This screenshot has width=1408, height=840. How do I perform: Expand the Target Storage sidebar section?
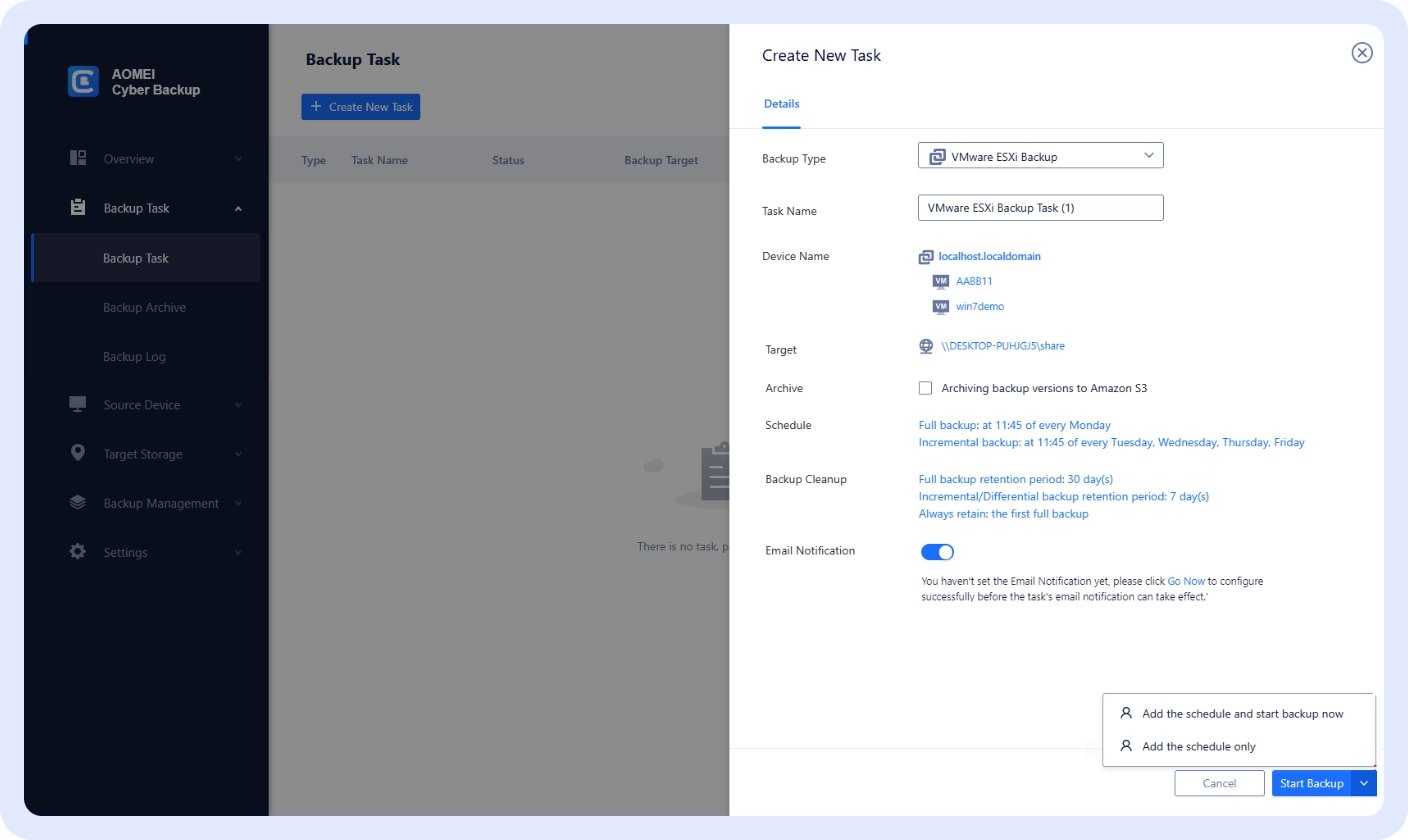[238, 454]
